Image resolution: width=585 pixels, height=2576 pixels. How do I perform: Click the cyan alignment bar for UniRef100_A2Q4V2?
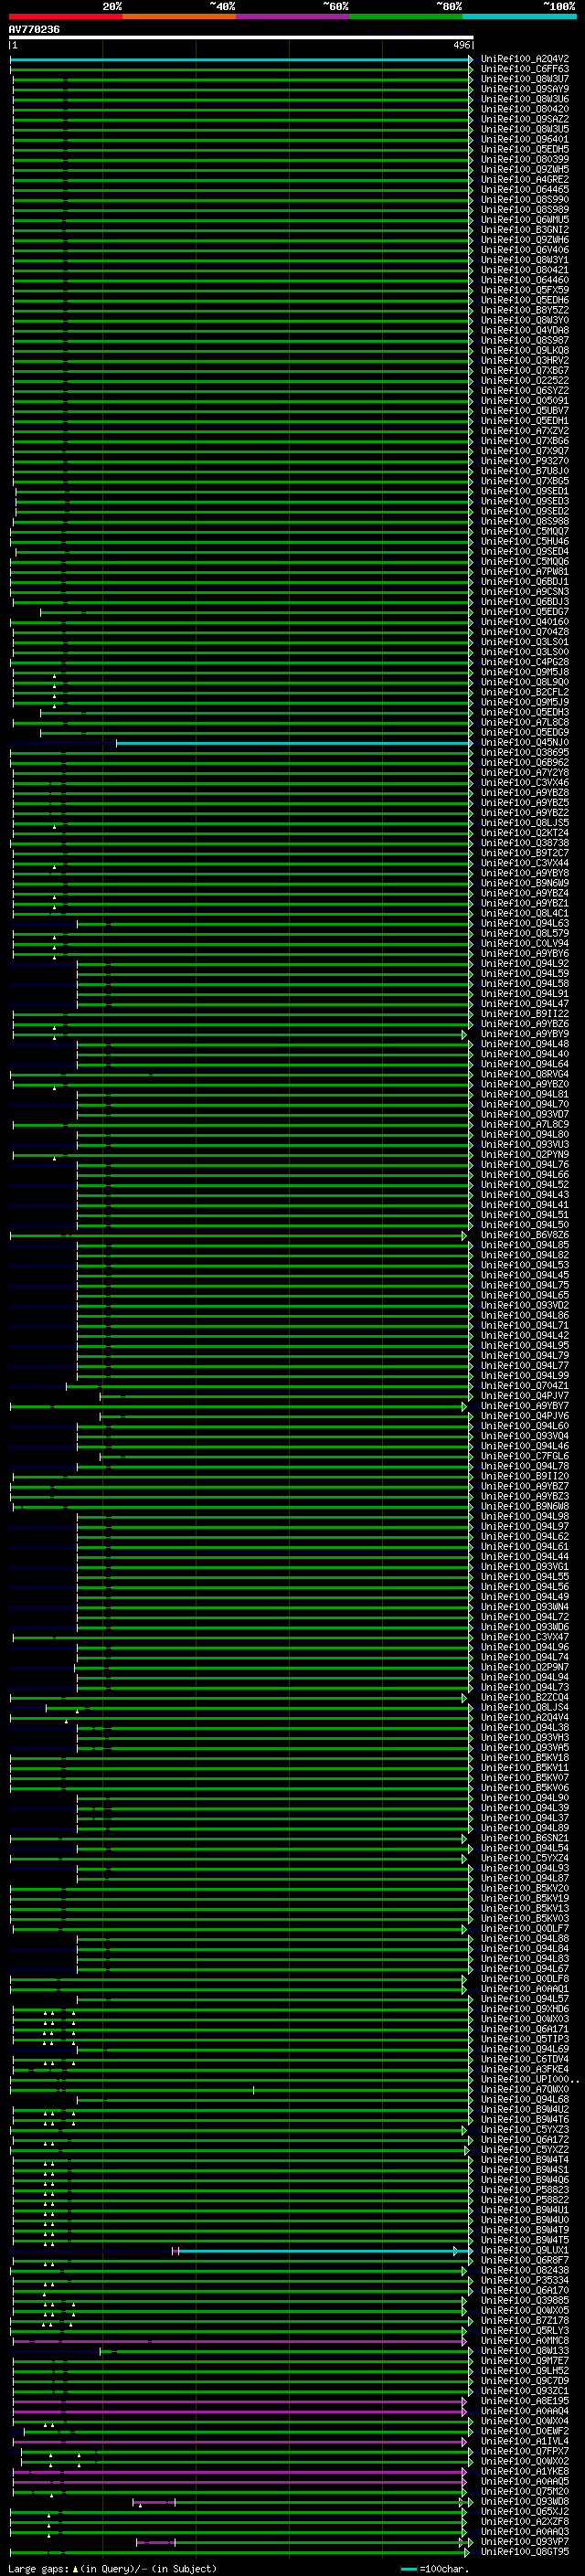[241, 60]
